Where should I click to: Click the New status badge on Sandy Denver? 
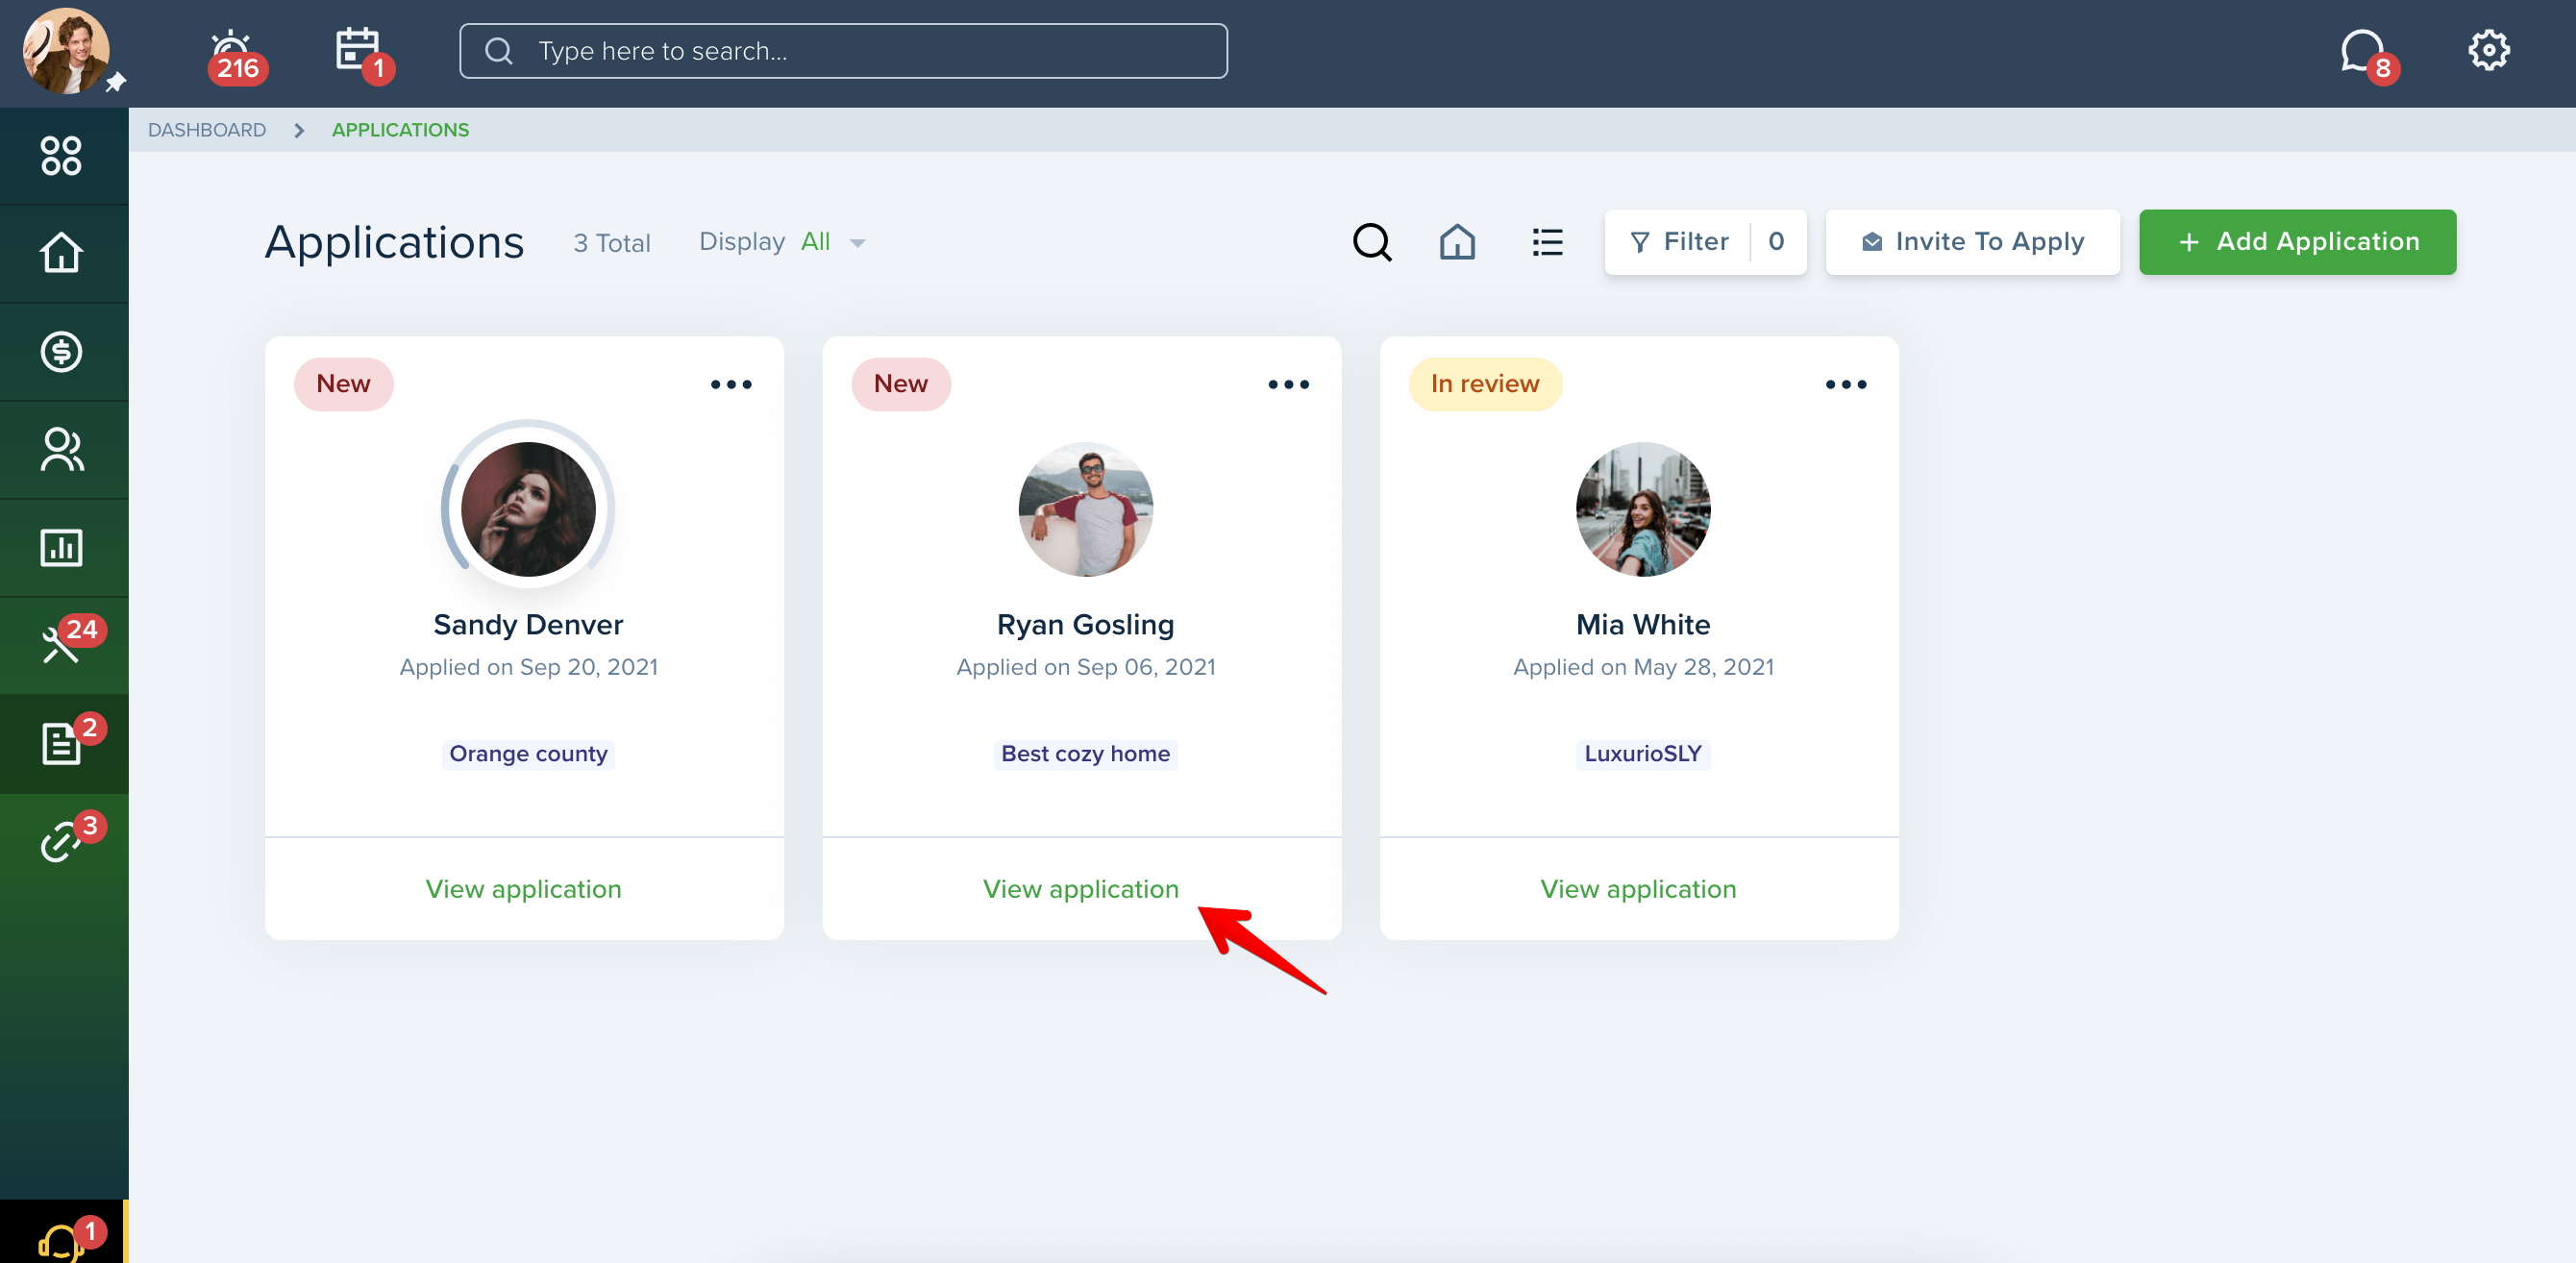[343, 384]
